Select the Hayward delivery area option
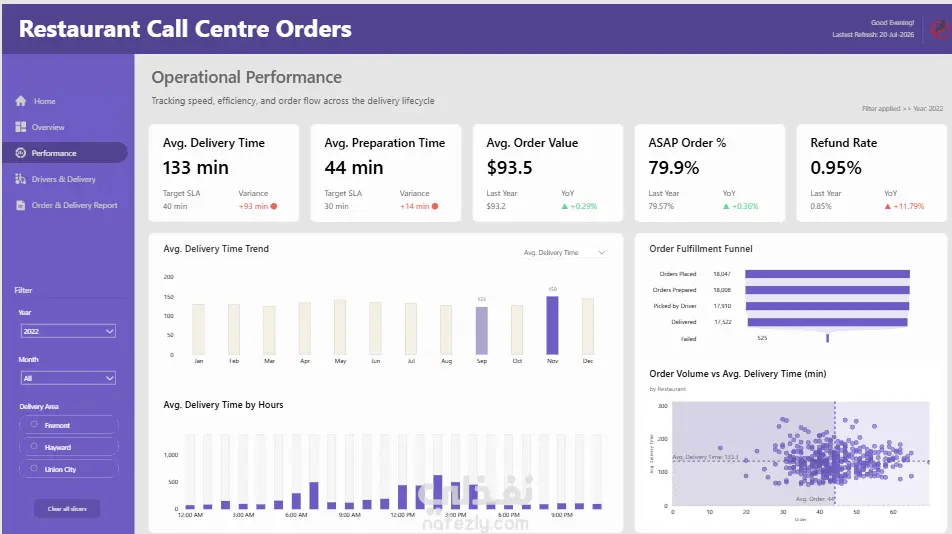 (x=69, y=447)
